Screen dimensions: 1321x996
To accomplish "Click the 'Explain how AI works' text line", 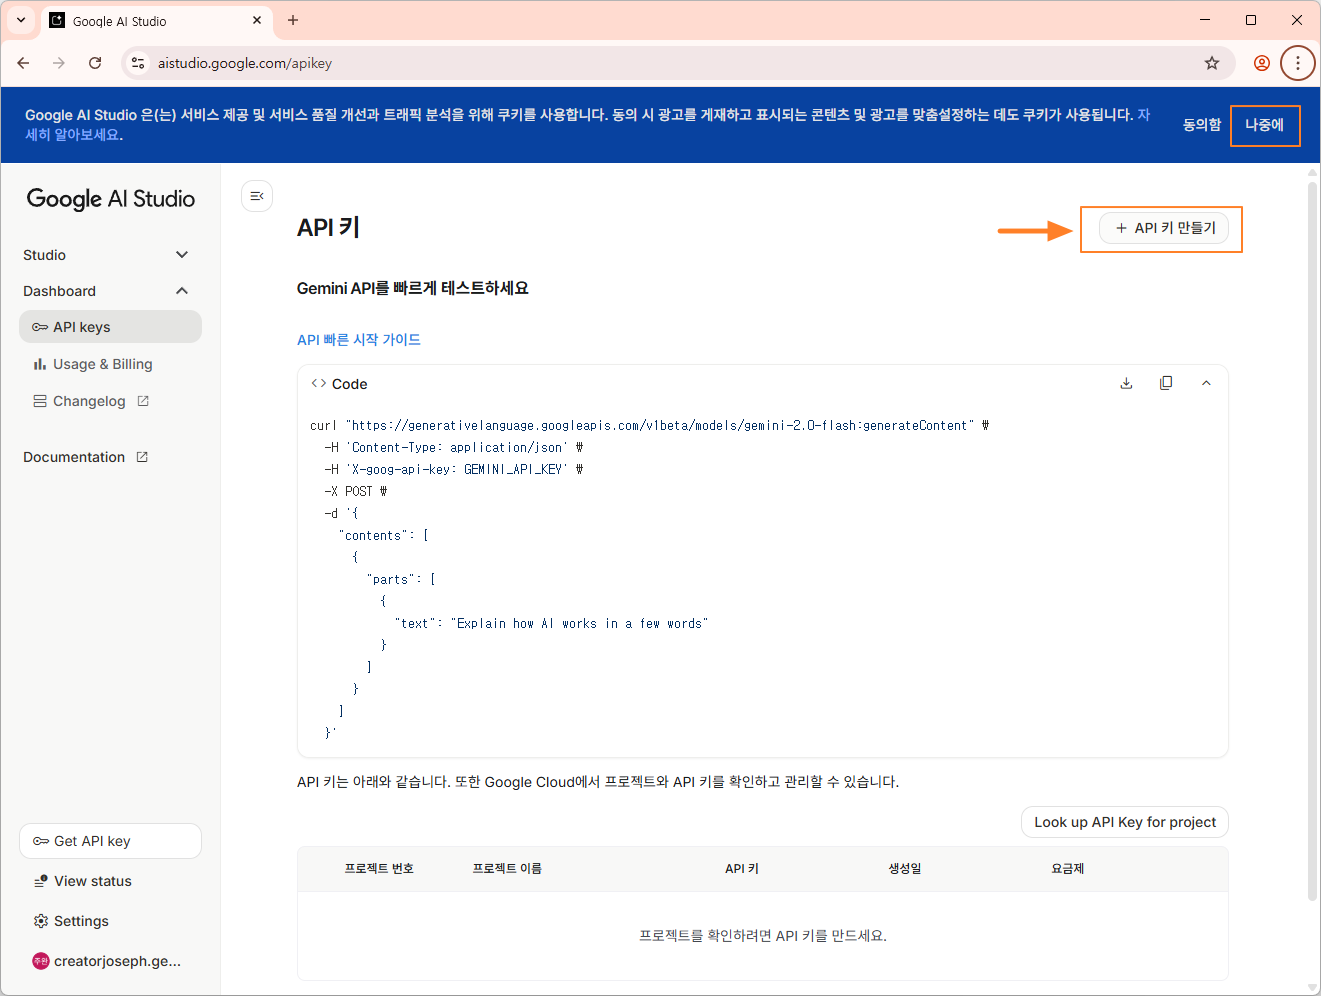I will [x=552, y=624].
